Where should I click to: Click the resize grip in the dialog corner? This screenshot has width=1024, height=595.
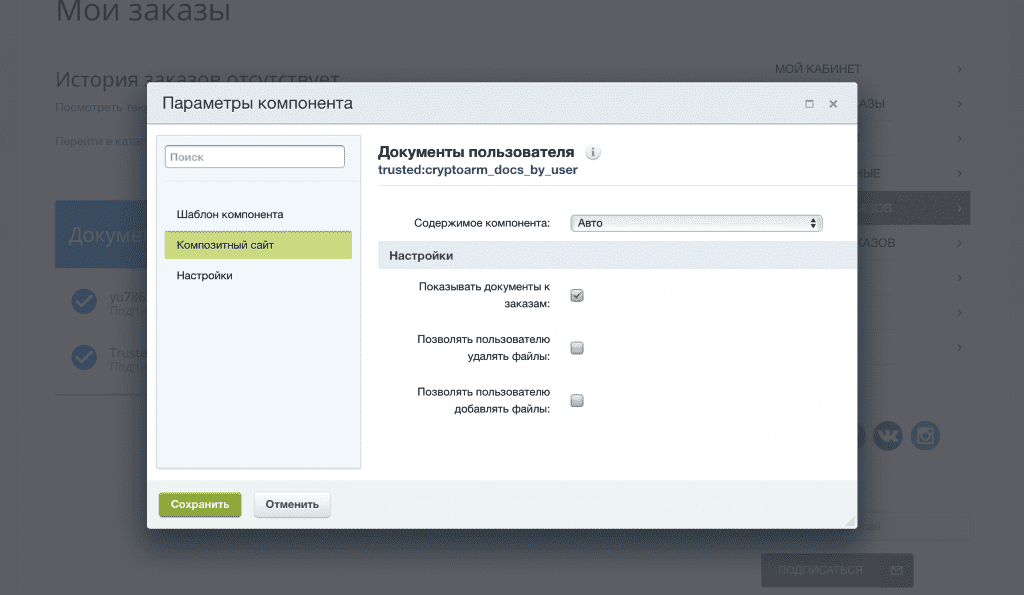coord(850,521)
